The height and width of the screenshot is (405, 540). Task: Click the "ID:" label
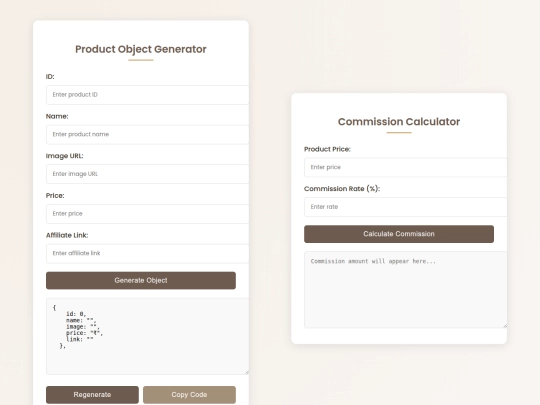(x=50, y=76)
